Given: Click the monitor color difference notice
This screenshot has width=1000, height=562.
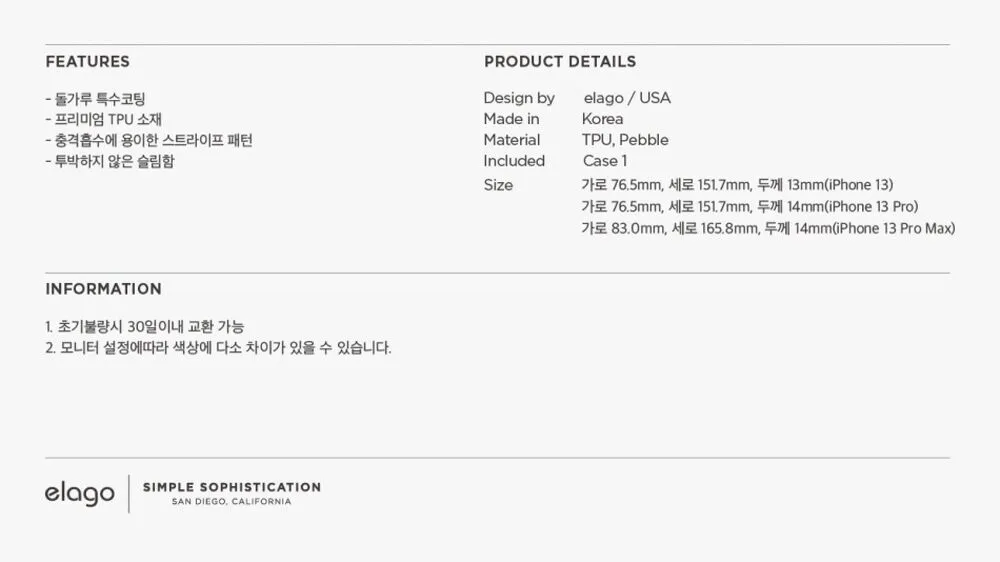Looking at the screenshot, I should tap(218, 348).
